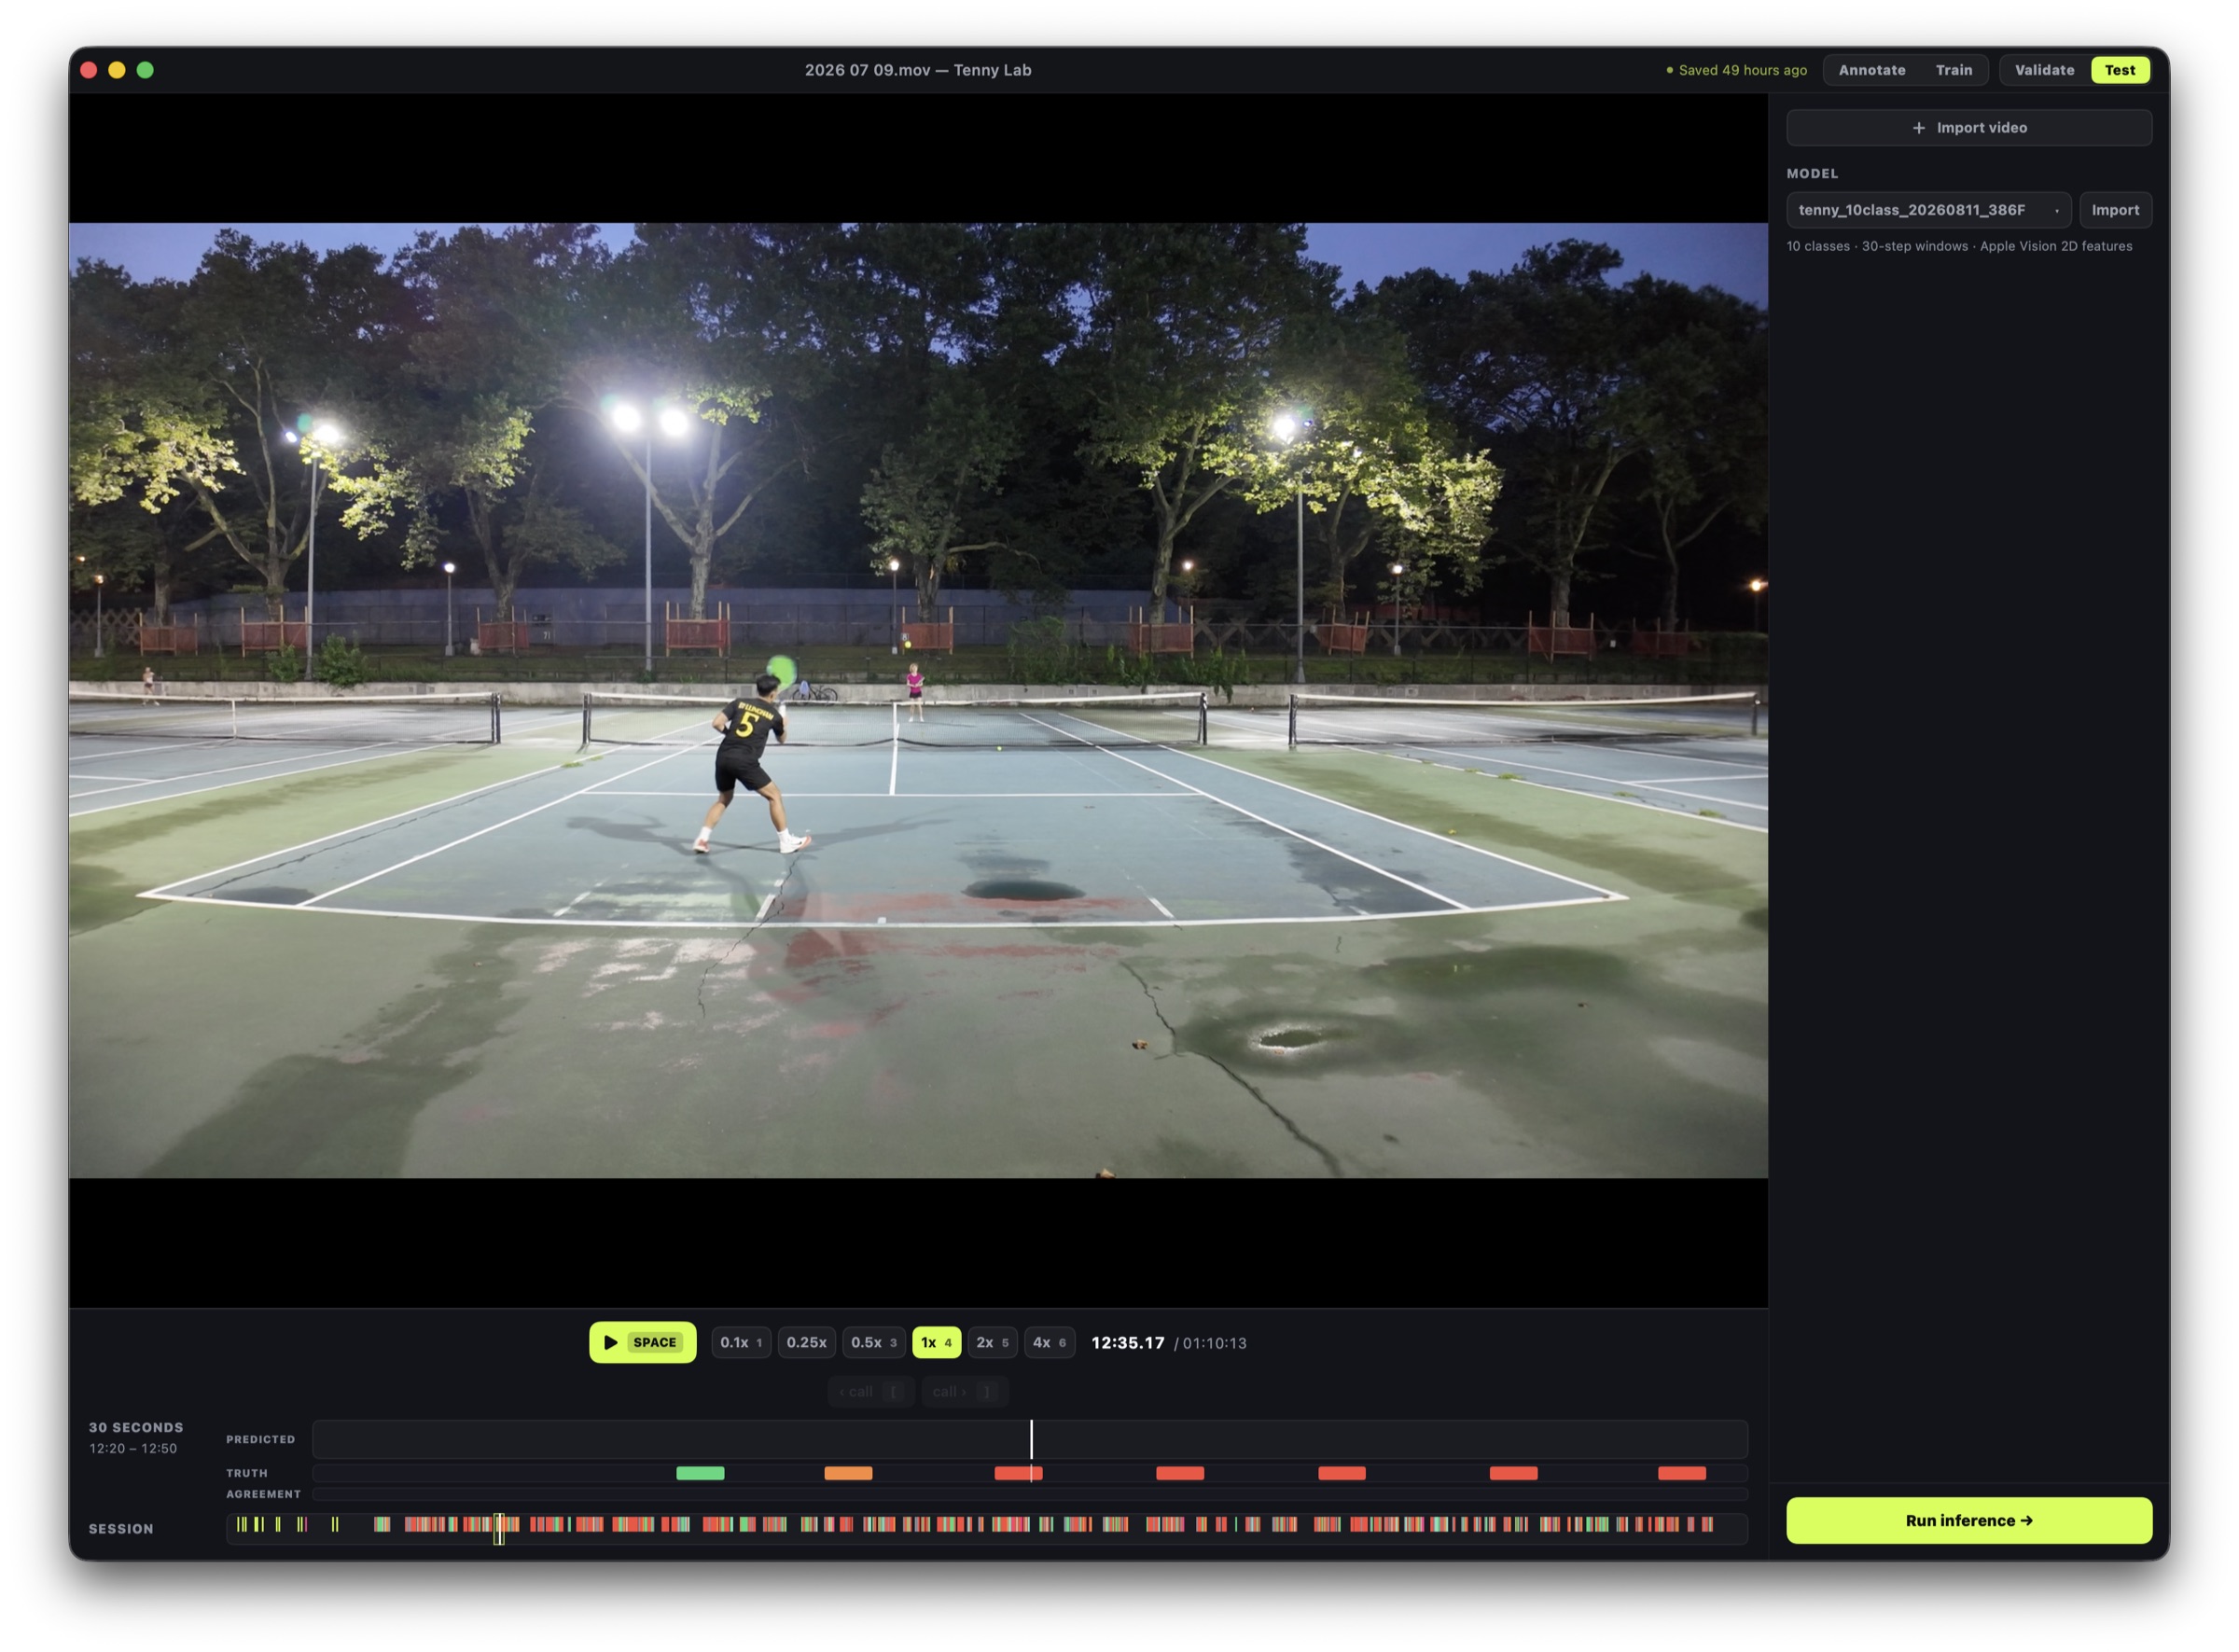
Task: Click the 30 SECONDS heading
Action: tap(136, 1427)
